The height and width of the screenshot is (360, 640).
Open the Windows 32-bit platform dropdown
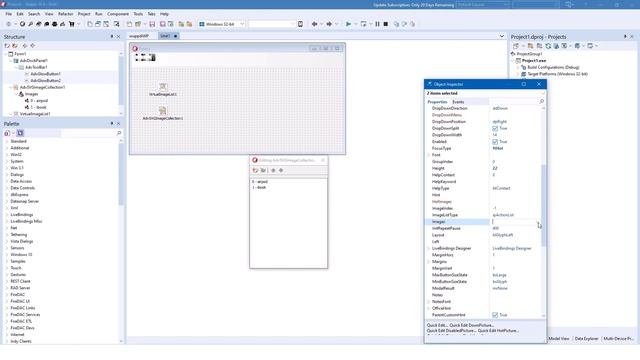point(242,24)
